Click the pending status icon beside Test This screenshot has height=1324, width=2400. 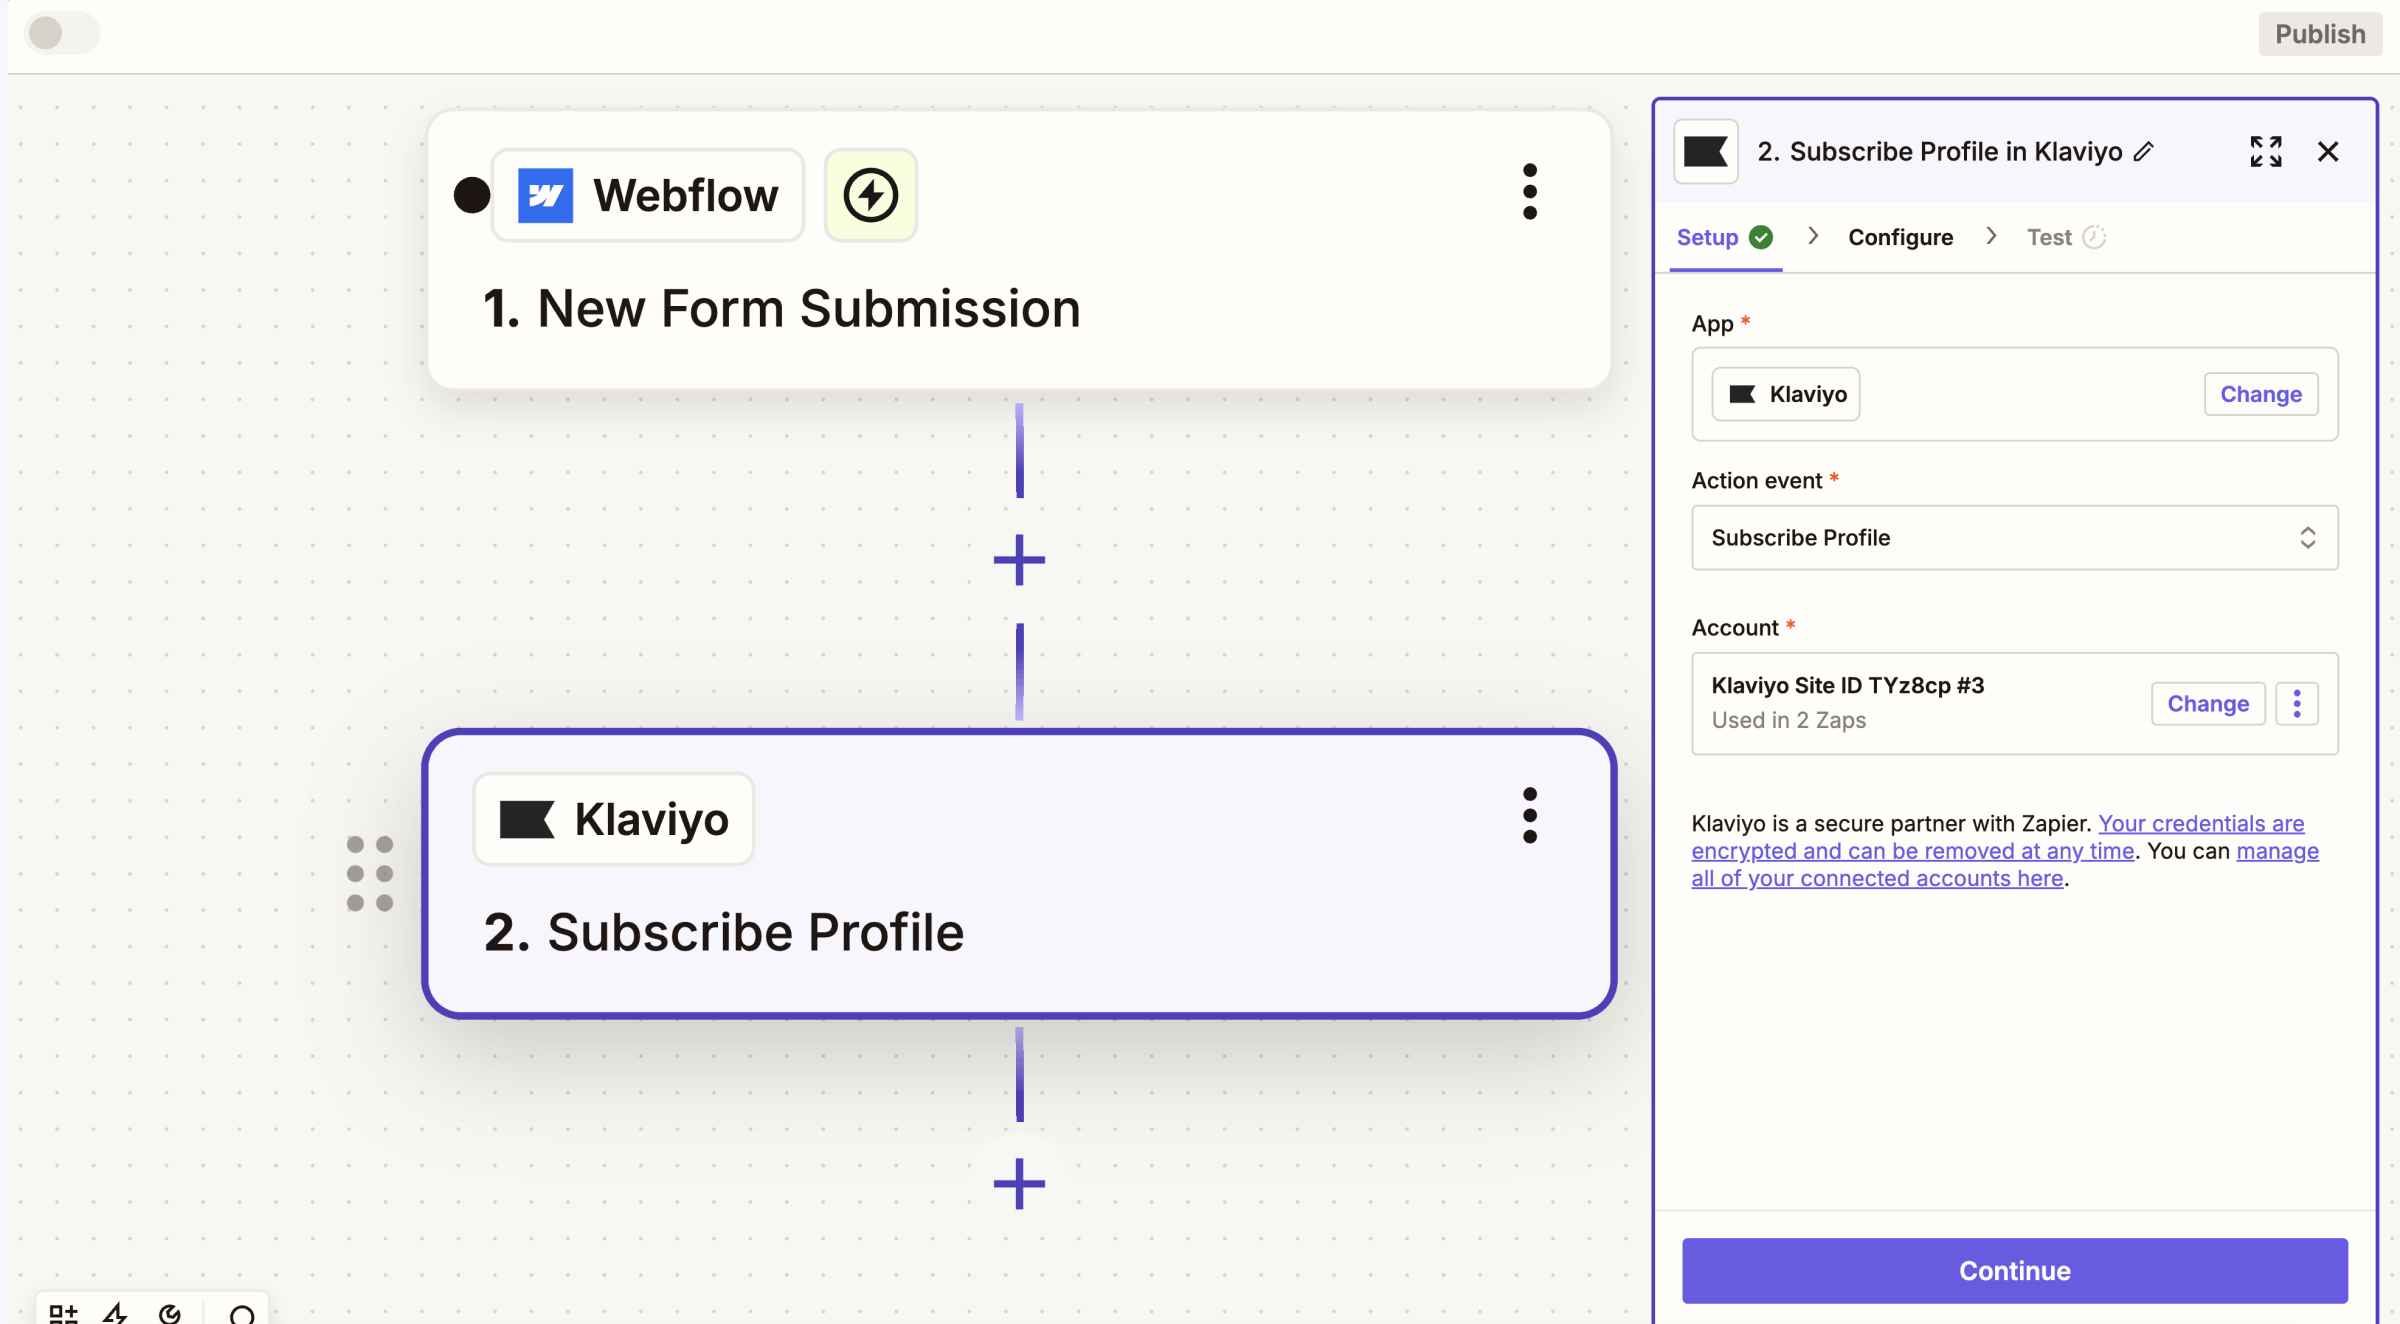coord(2094,237)
